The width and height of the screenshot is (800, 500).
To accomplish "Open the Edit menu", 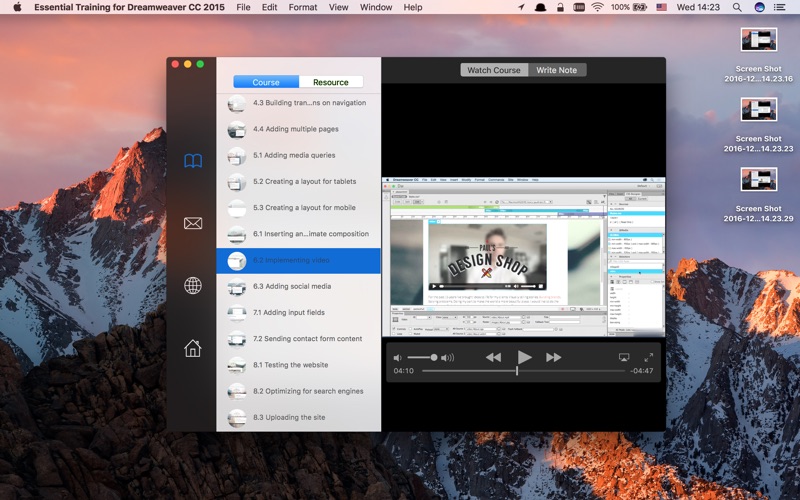I will [269, 7].
